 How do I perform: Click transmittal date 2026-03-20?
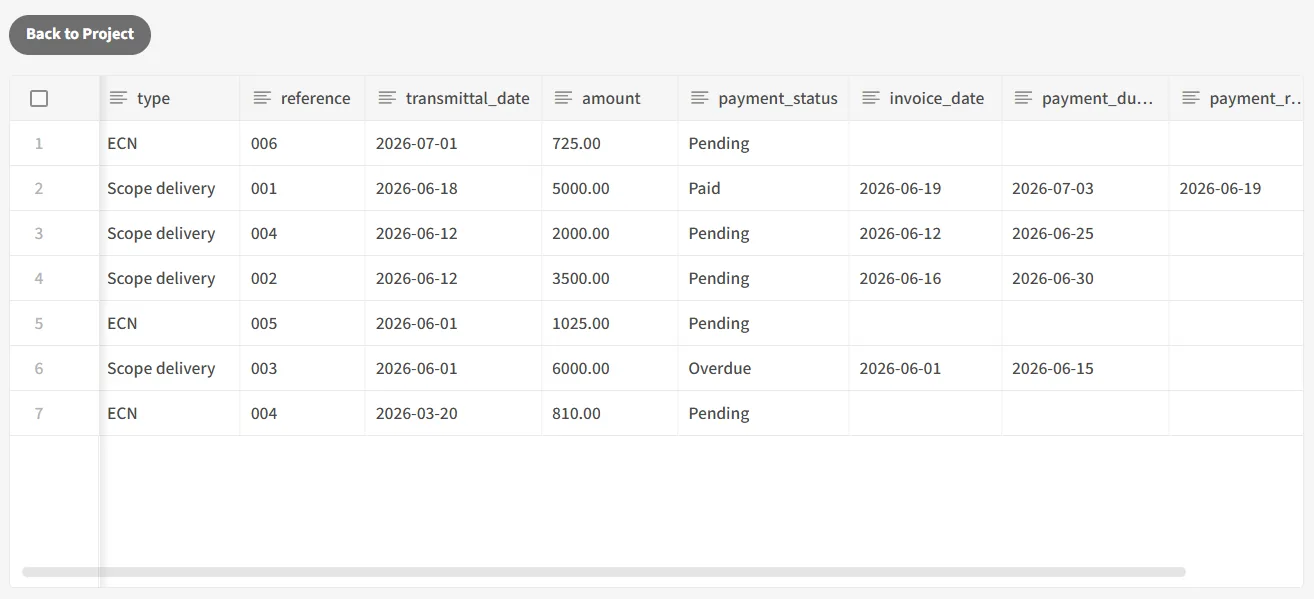pyautogui.click(x=454, y=413)
